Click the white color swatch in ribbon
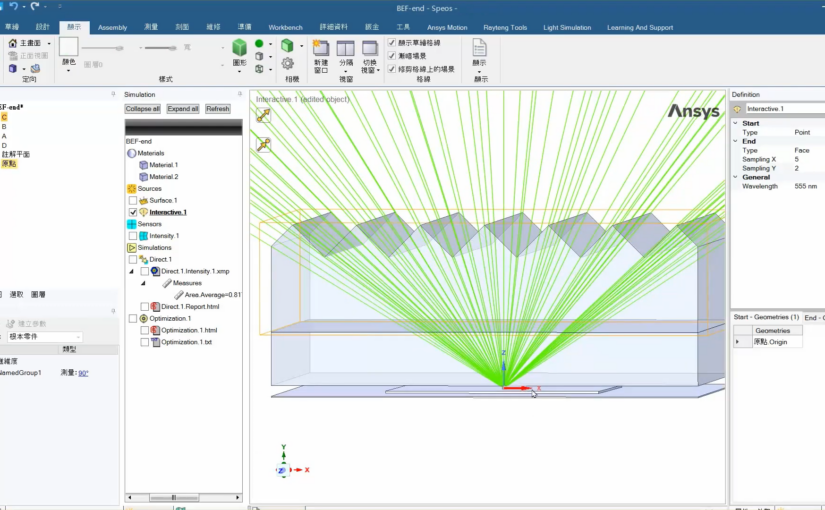This screenshot has width=825, height=510. 68,46
